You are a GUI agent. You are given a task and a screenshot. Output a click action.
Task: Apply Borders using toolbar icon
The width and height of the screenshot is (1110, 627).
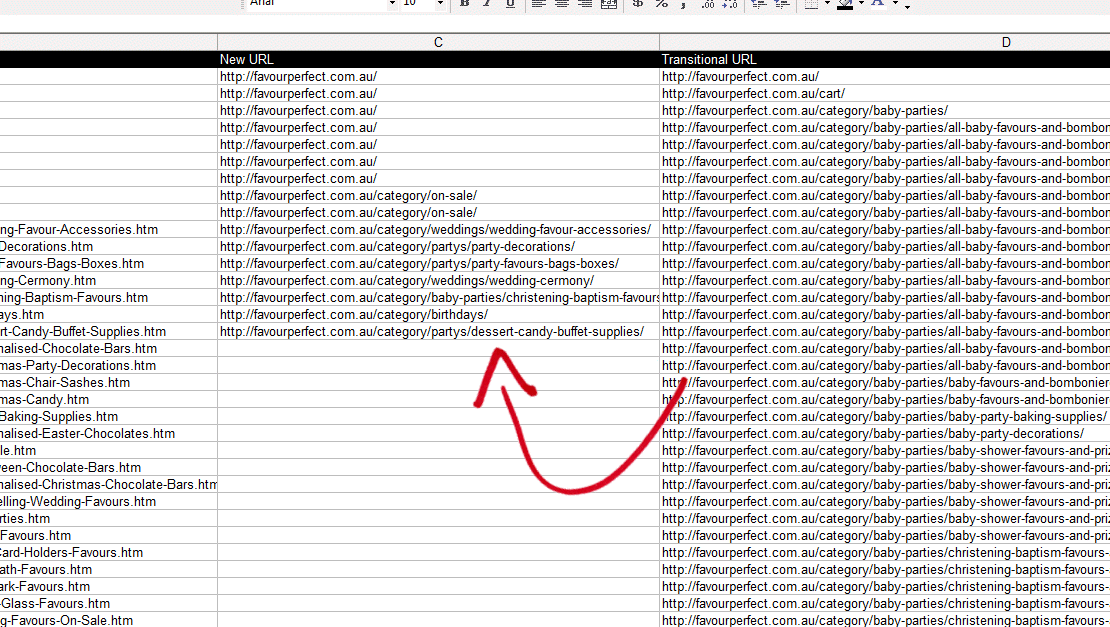pyautogui.click(x=811, y=4)
